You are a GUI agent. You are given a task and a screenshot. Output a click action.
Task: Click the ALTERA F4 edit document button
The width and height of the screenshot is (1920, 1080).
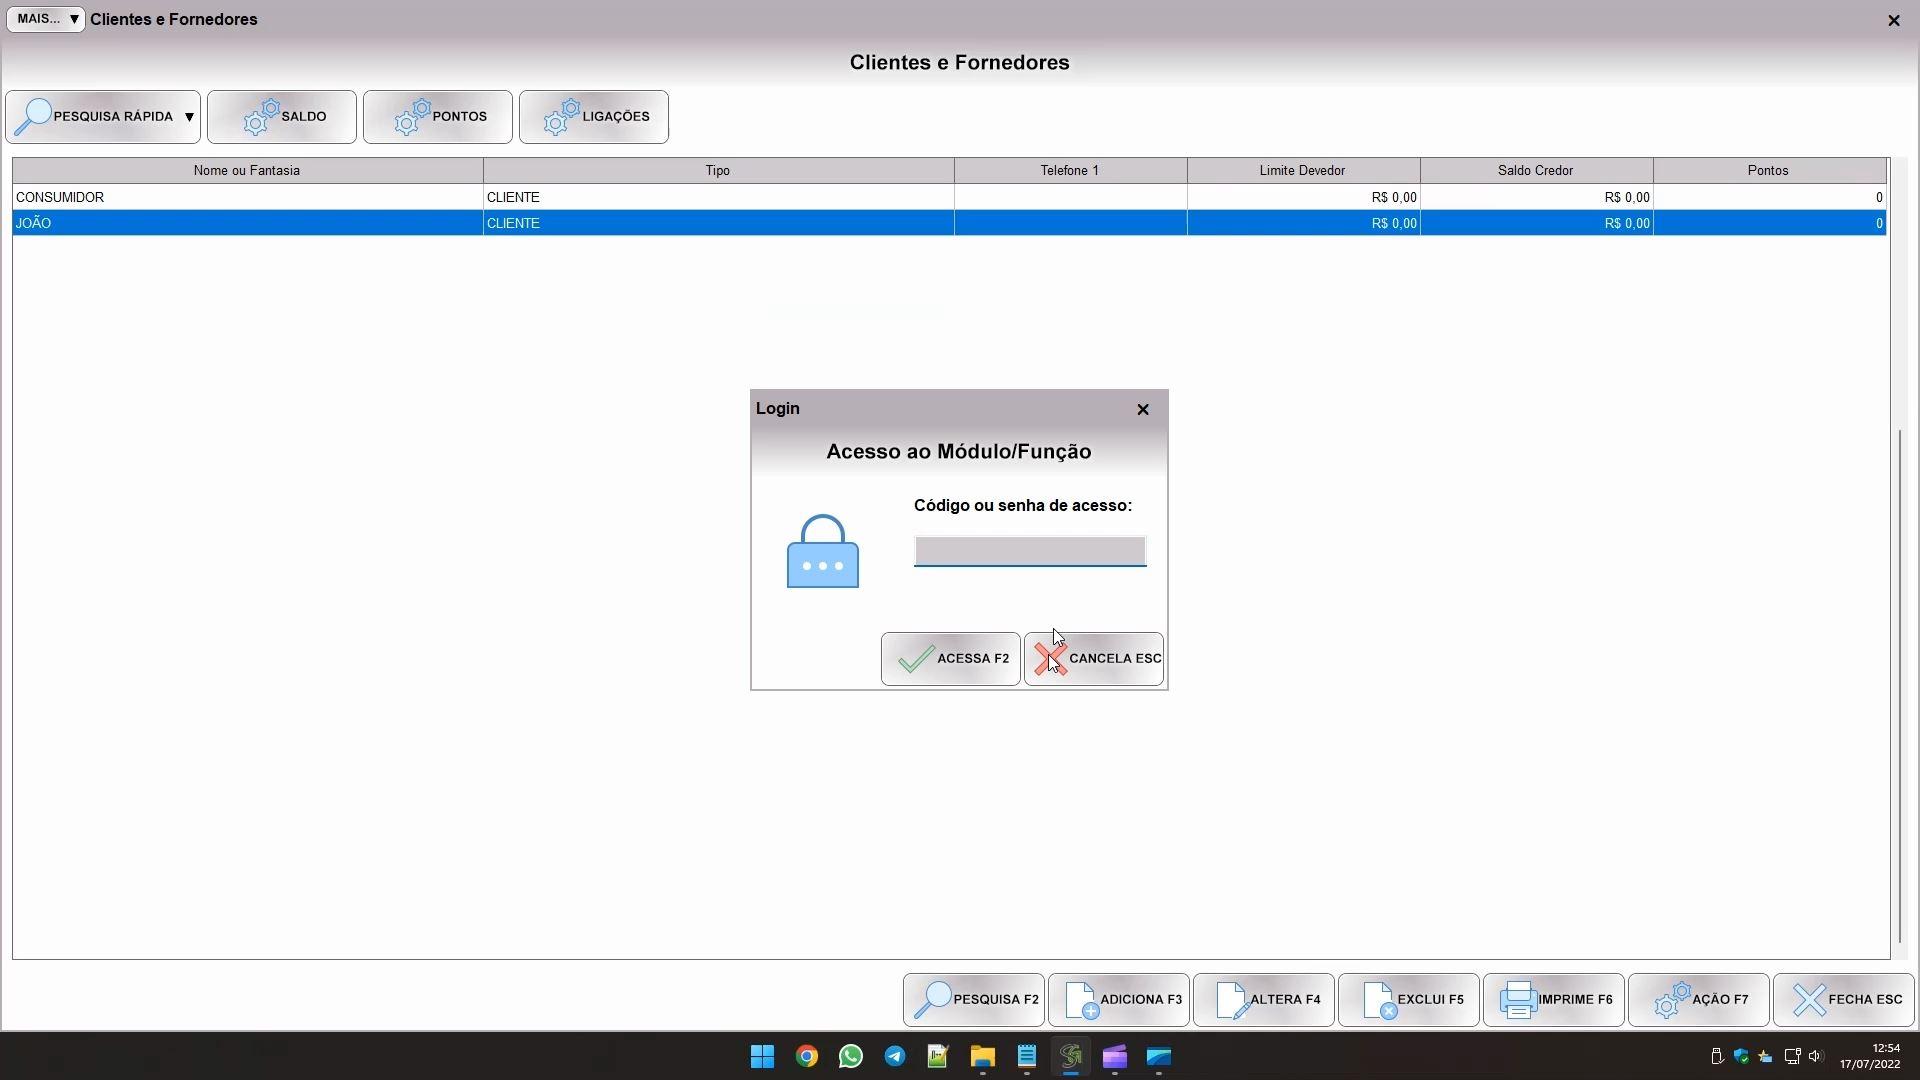pos(1264,1000)
